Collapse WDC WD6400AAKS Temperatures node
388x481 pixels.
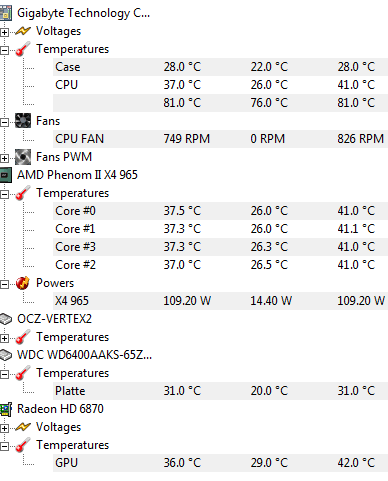point(4,374)
